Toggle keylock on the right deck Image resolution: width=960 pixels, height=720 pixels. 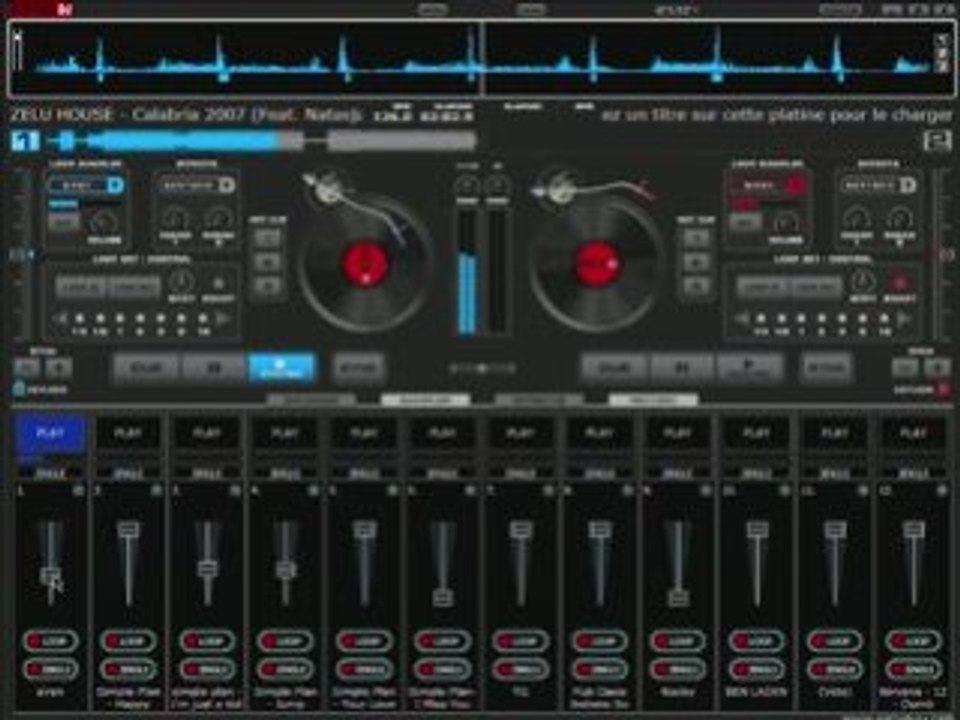pos(943,389)
